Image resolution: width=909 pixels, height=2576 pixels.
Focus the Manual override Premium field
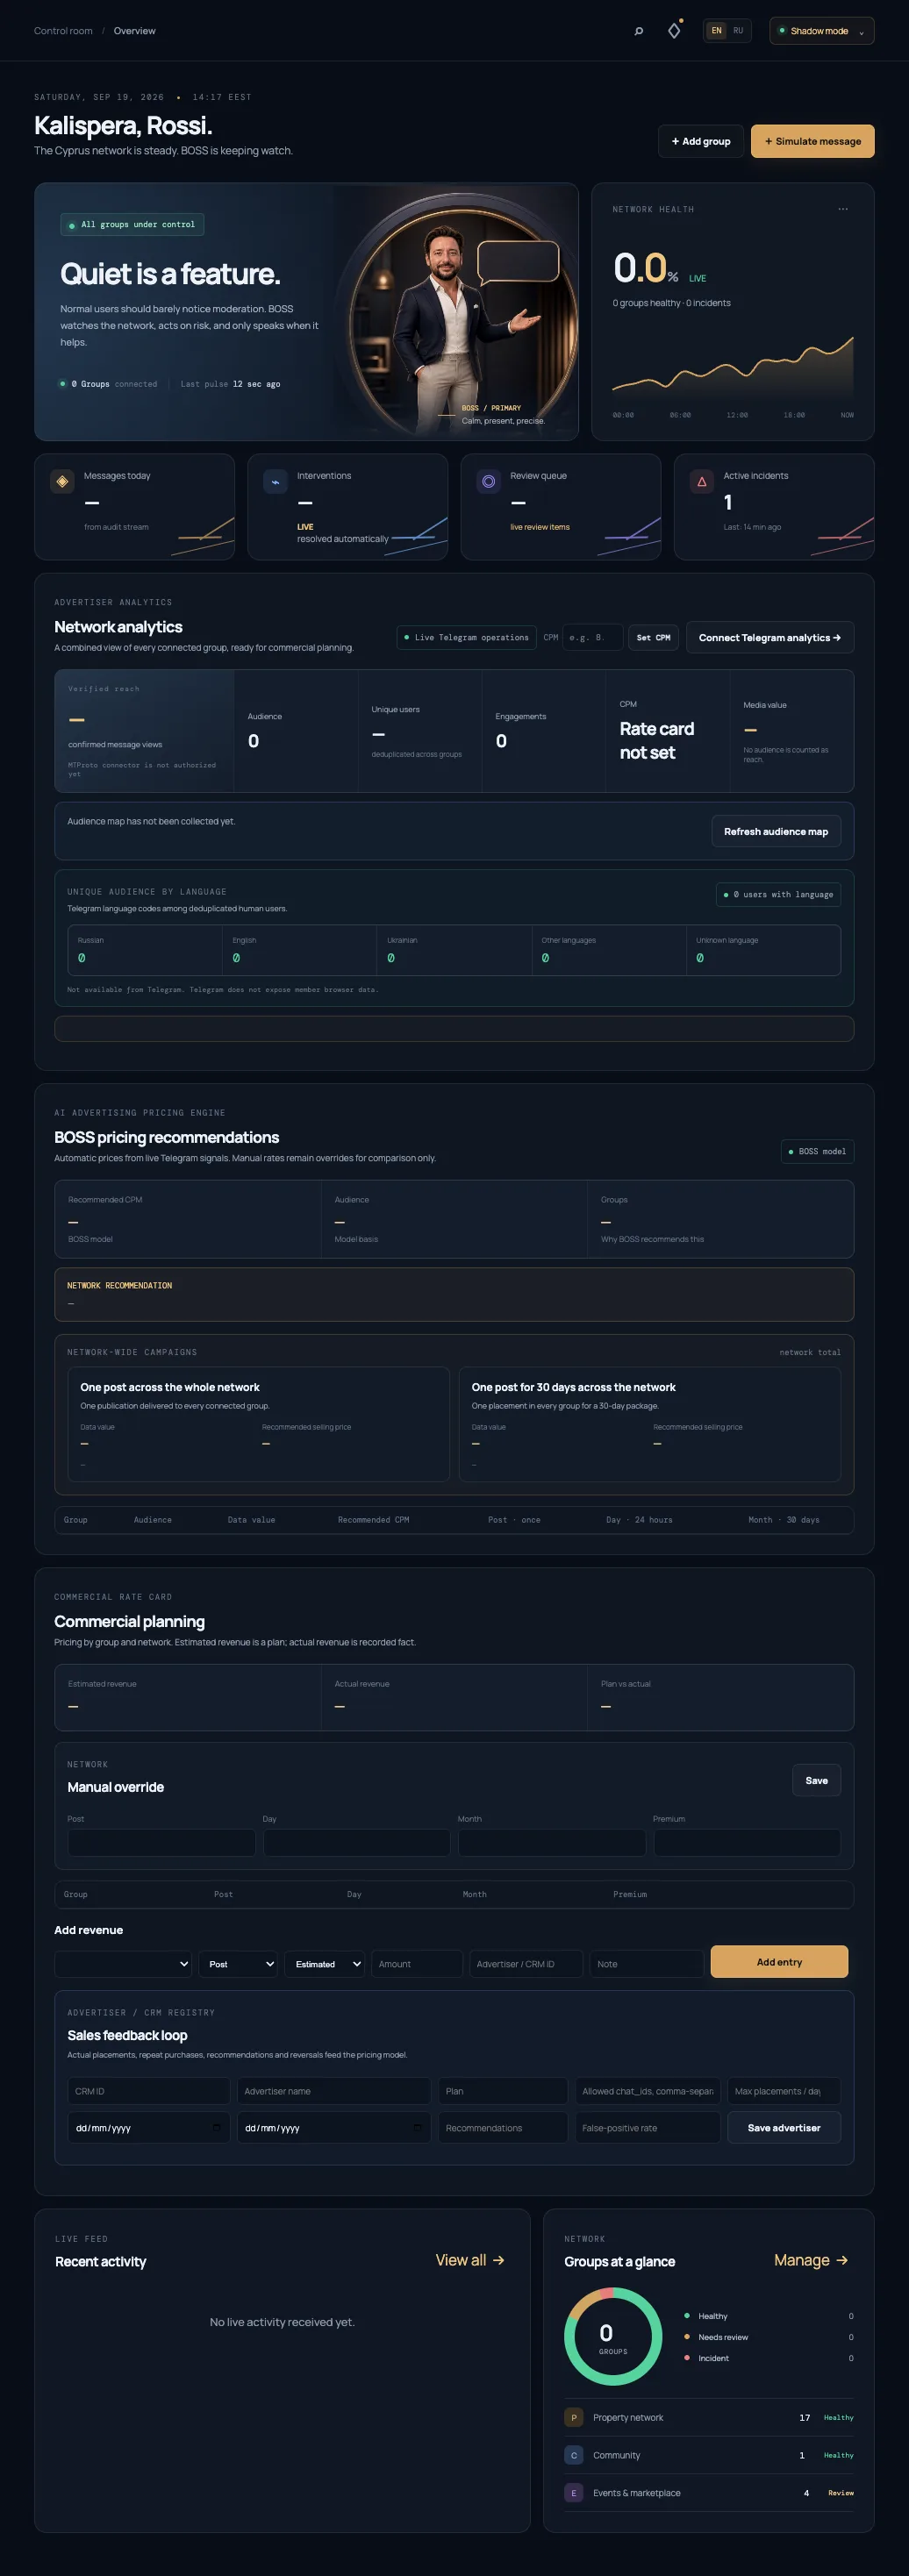click(x=747, y=1843)
